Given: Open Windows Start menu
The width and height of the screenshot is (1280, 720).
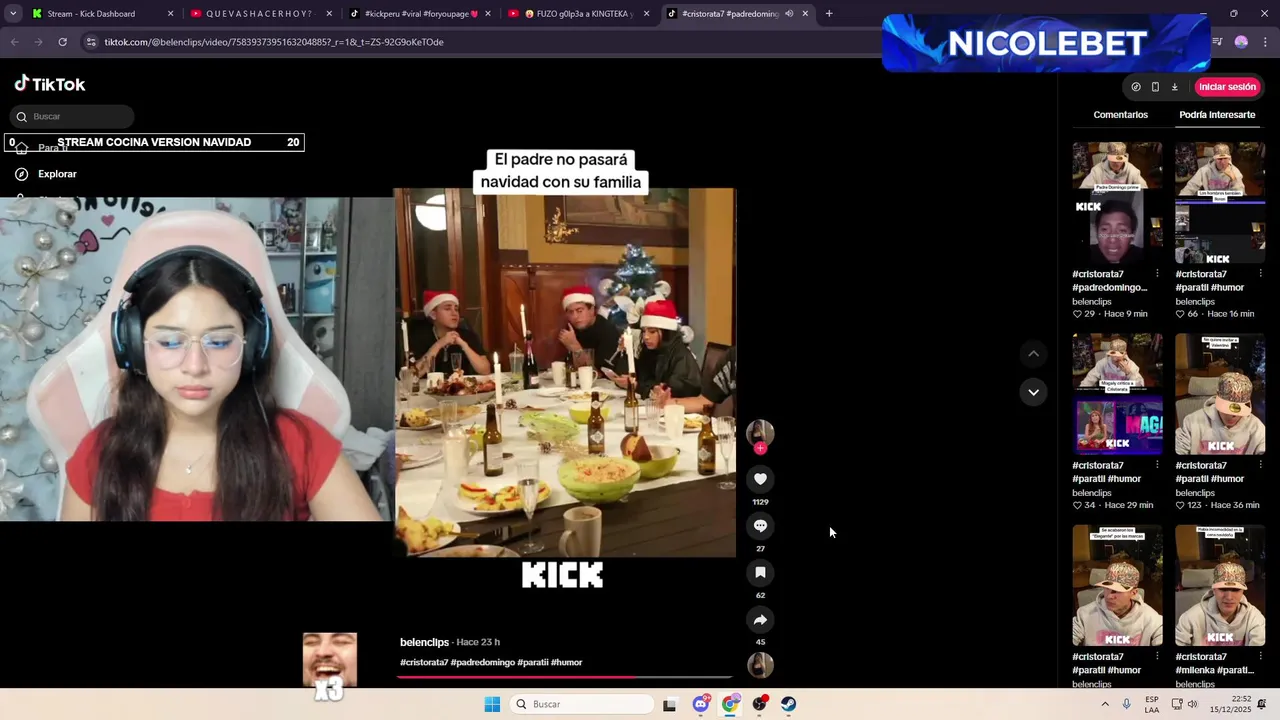Looking at the screenshot, I should (x=492, y=704).
